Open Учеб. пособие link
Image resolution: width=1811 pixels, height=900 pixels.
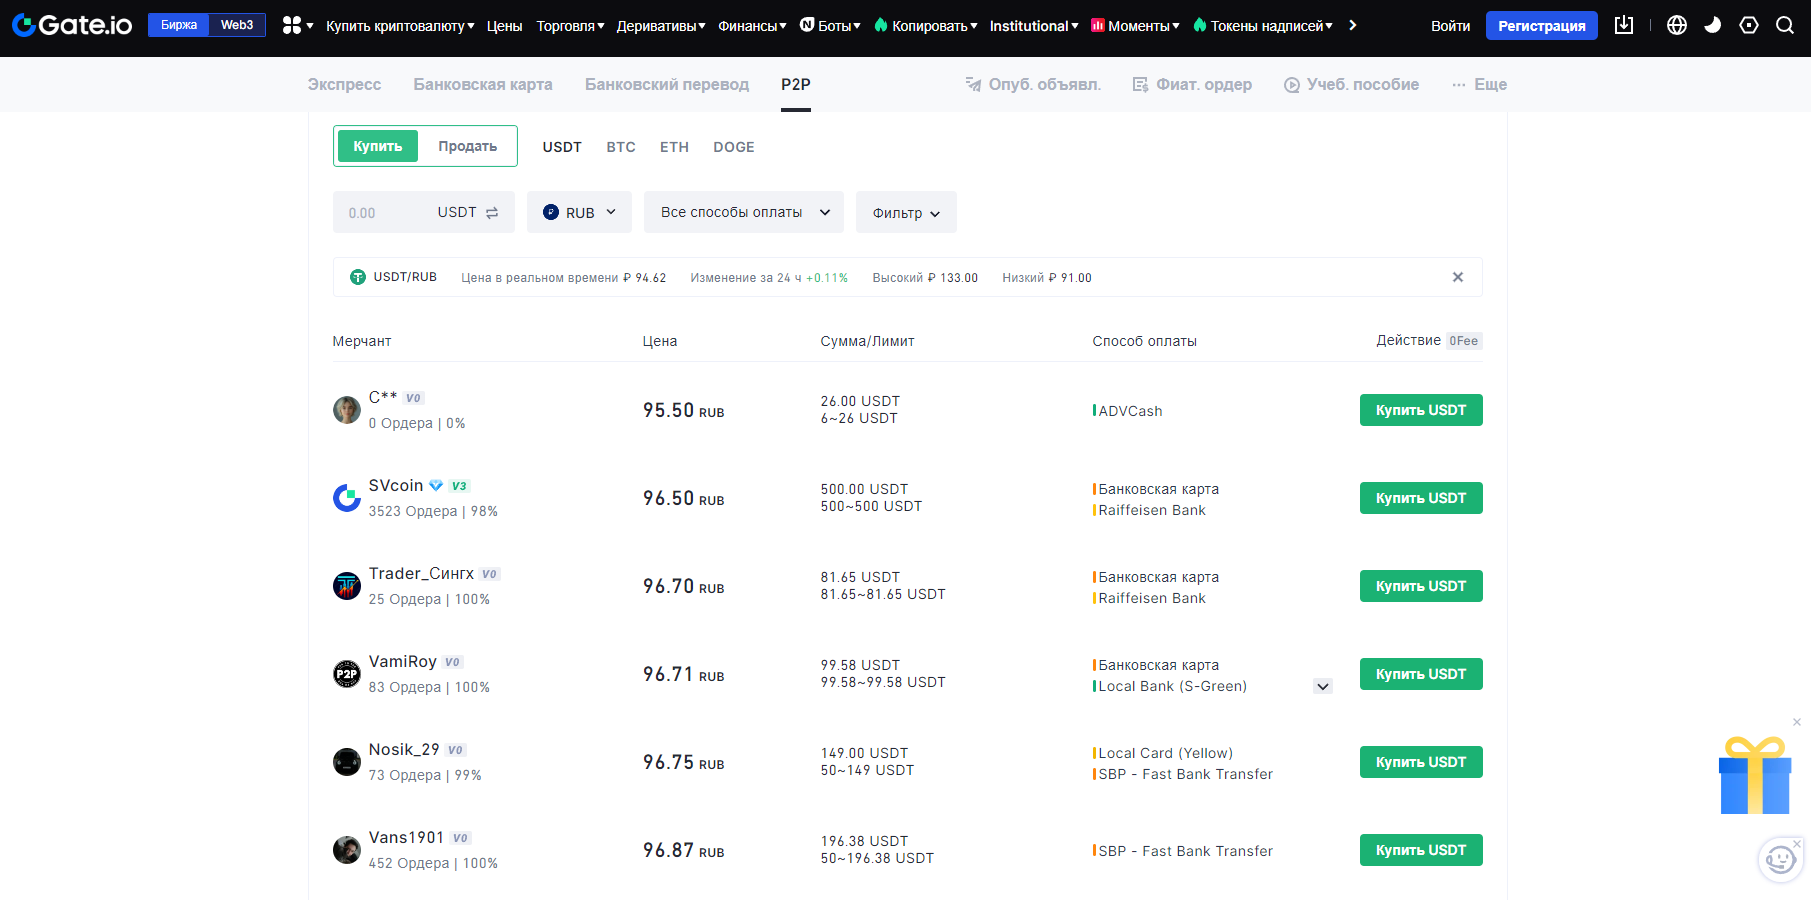click(x=1351, y=84)
